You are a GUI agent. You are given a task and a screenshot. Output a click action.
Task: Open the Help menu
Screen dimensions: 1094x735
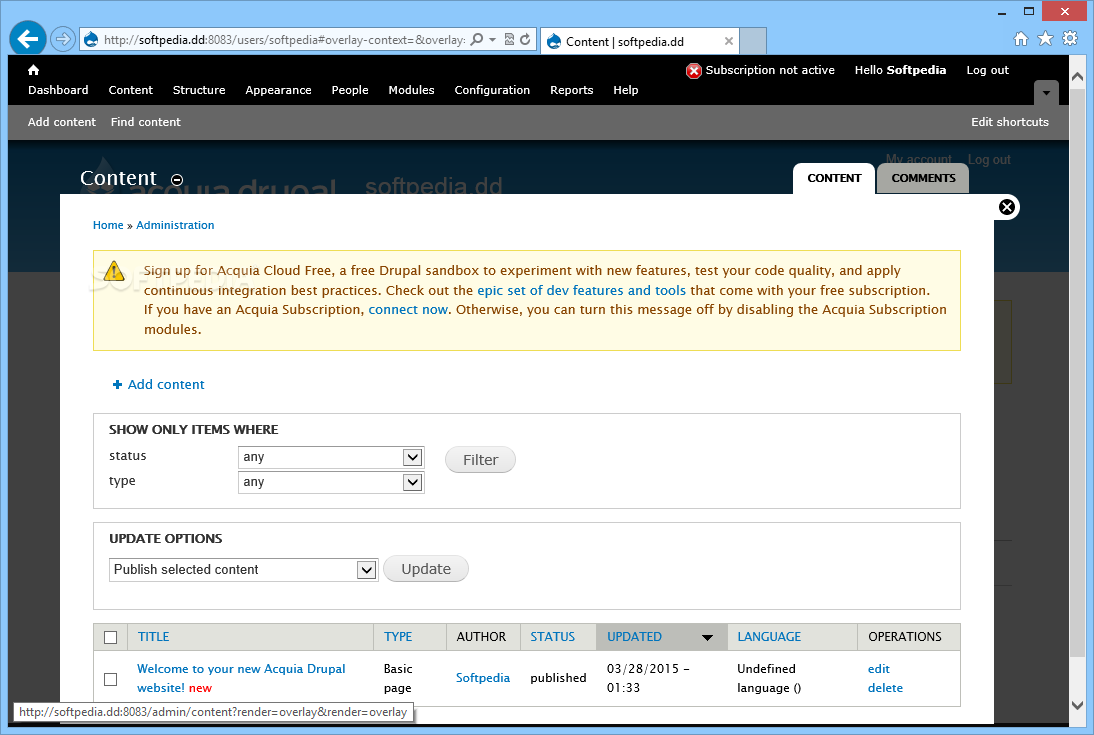click(x=626, y=90)
